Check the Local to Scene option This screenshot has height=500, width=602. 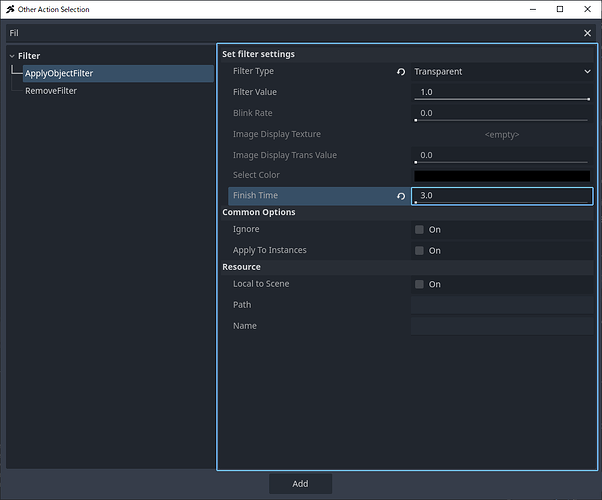pyautogui.click(x=420, y=285)
